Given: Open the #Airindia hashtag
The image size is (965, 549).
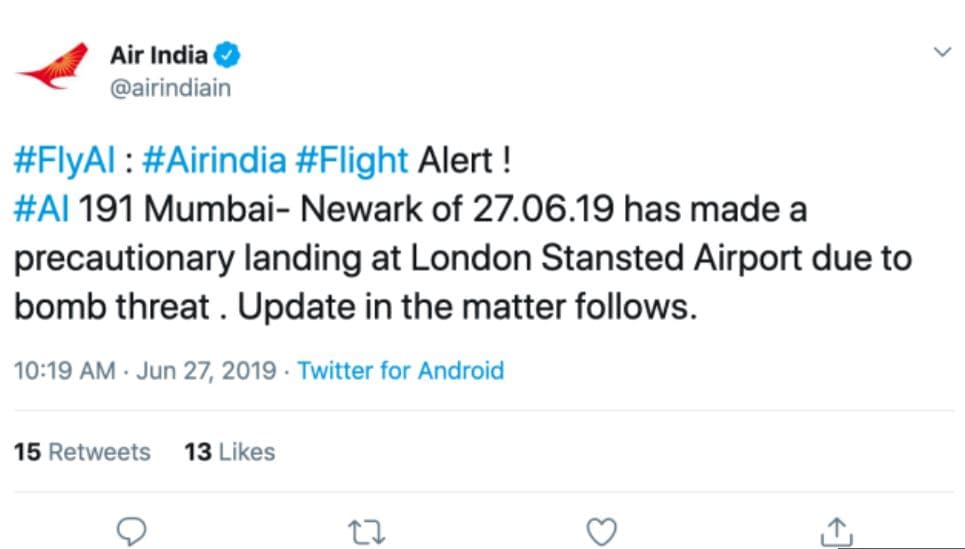Looking at the screenshot, I should (214, 161).
